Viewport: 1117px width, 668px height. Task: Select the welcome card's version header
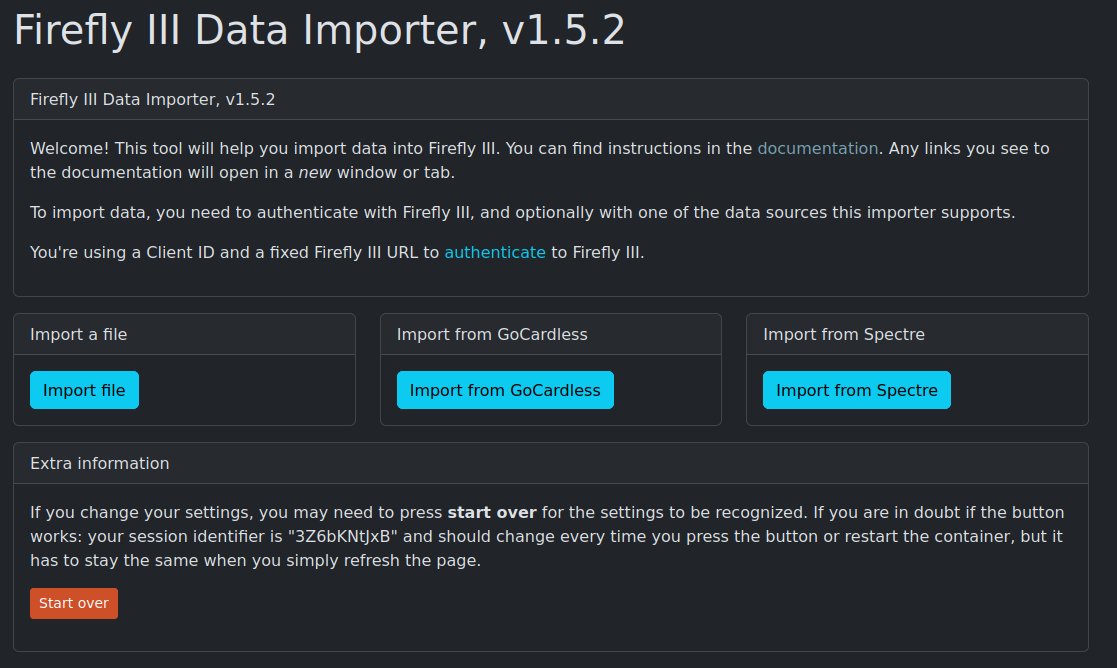[x=153, y=99]
